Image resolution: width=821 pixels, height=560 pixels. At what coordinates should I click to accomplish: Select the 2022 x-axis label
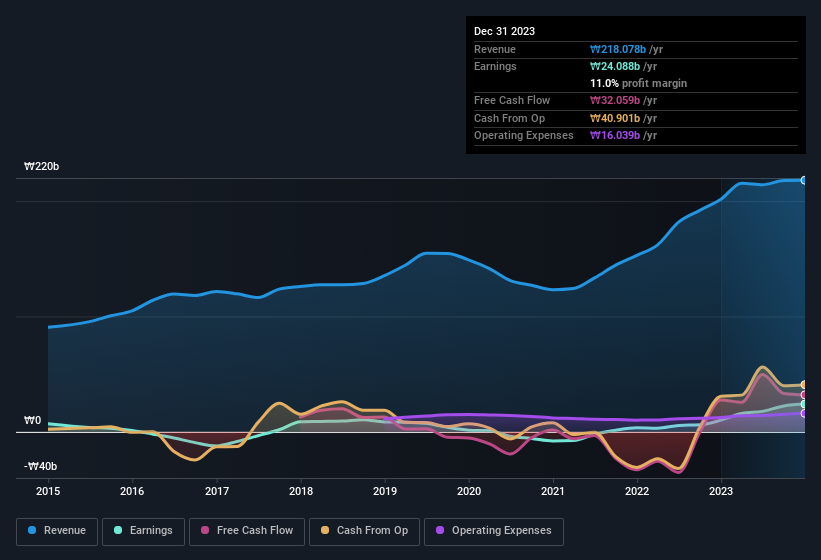(x=637, y=491)
